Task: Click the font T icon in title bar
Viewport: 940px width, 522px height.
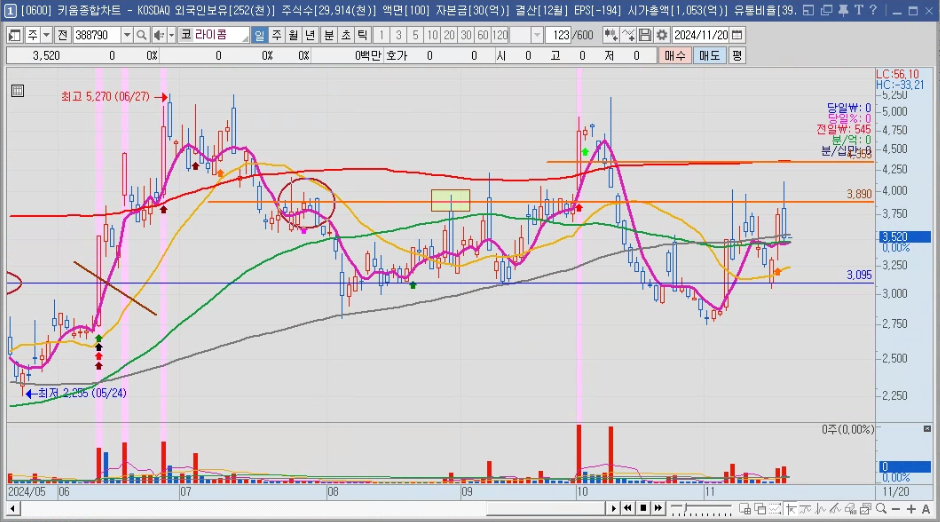Action: (858, 10)
